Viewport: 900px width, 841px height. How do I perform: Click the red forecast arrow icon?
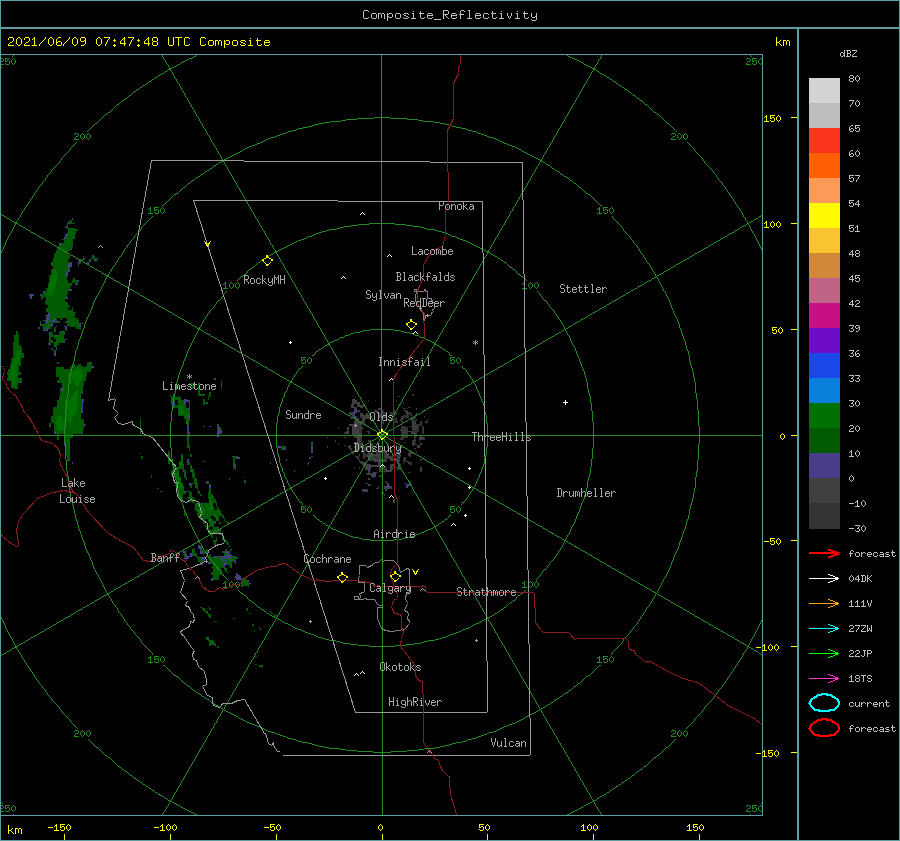pos(824,553)
